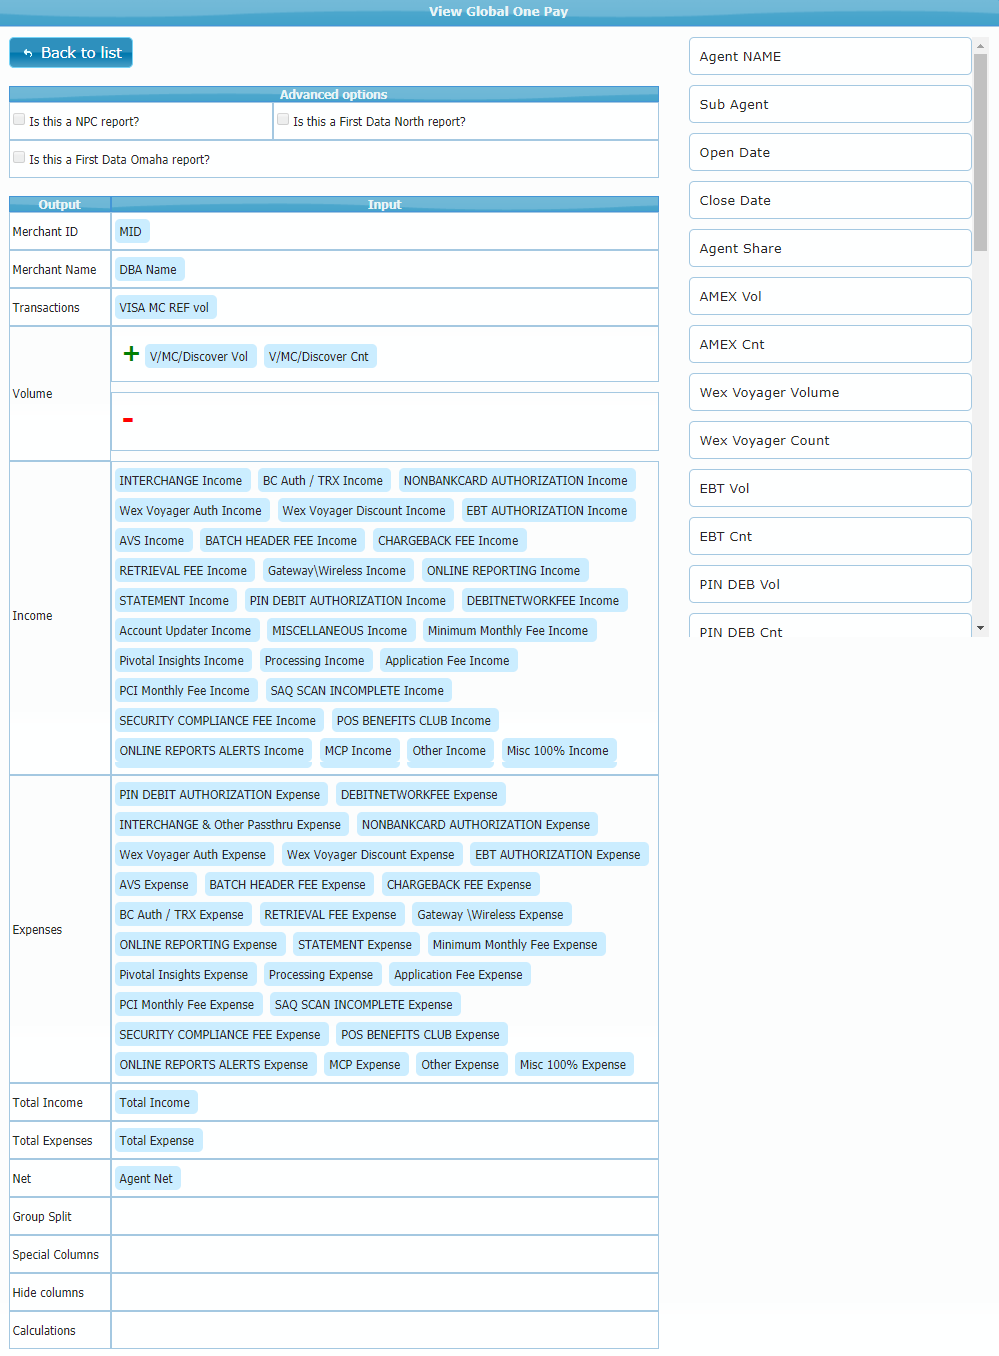This screenshot has width=999, height=1356.
Task: Click the V/MC/Discover Vol tag
Action: (x=199, y=357)
